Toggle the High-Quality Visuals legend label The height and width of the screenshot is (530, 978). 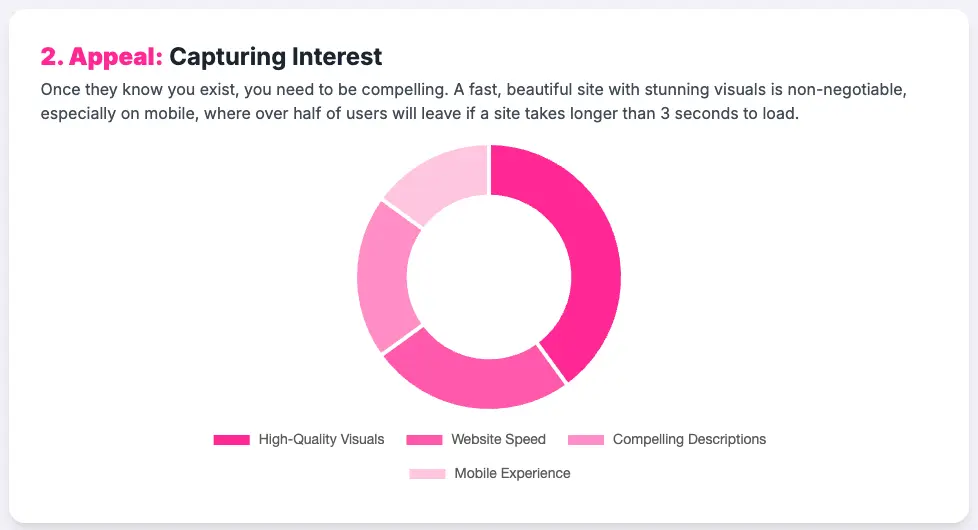(321, 440)
